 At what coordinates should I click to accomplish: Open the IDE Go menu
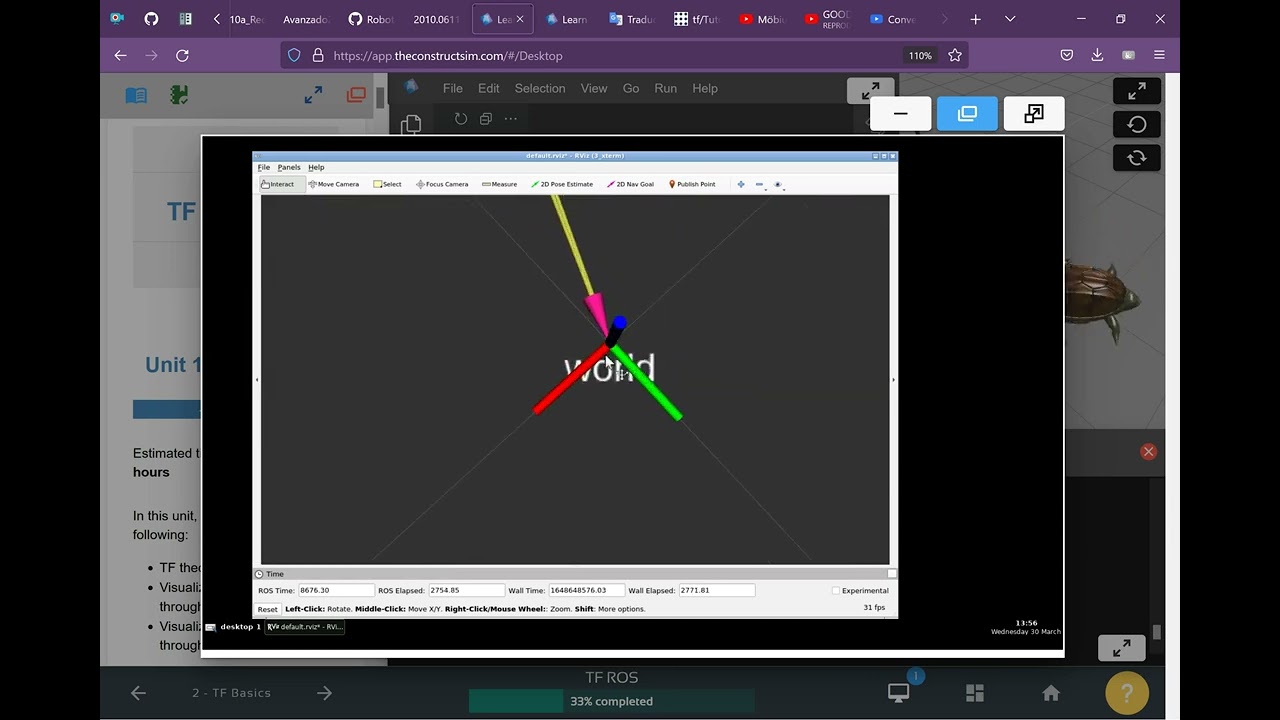coord(631,88)
